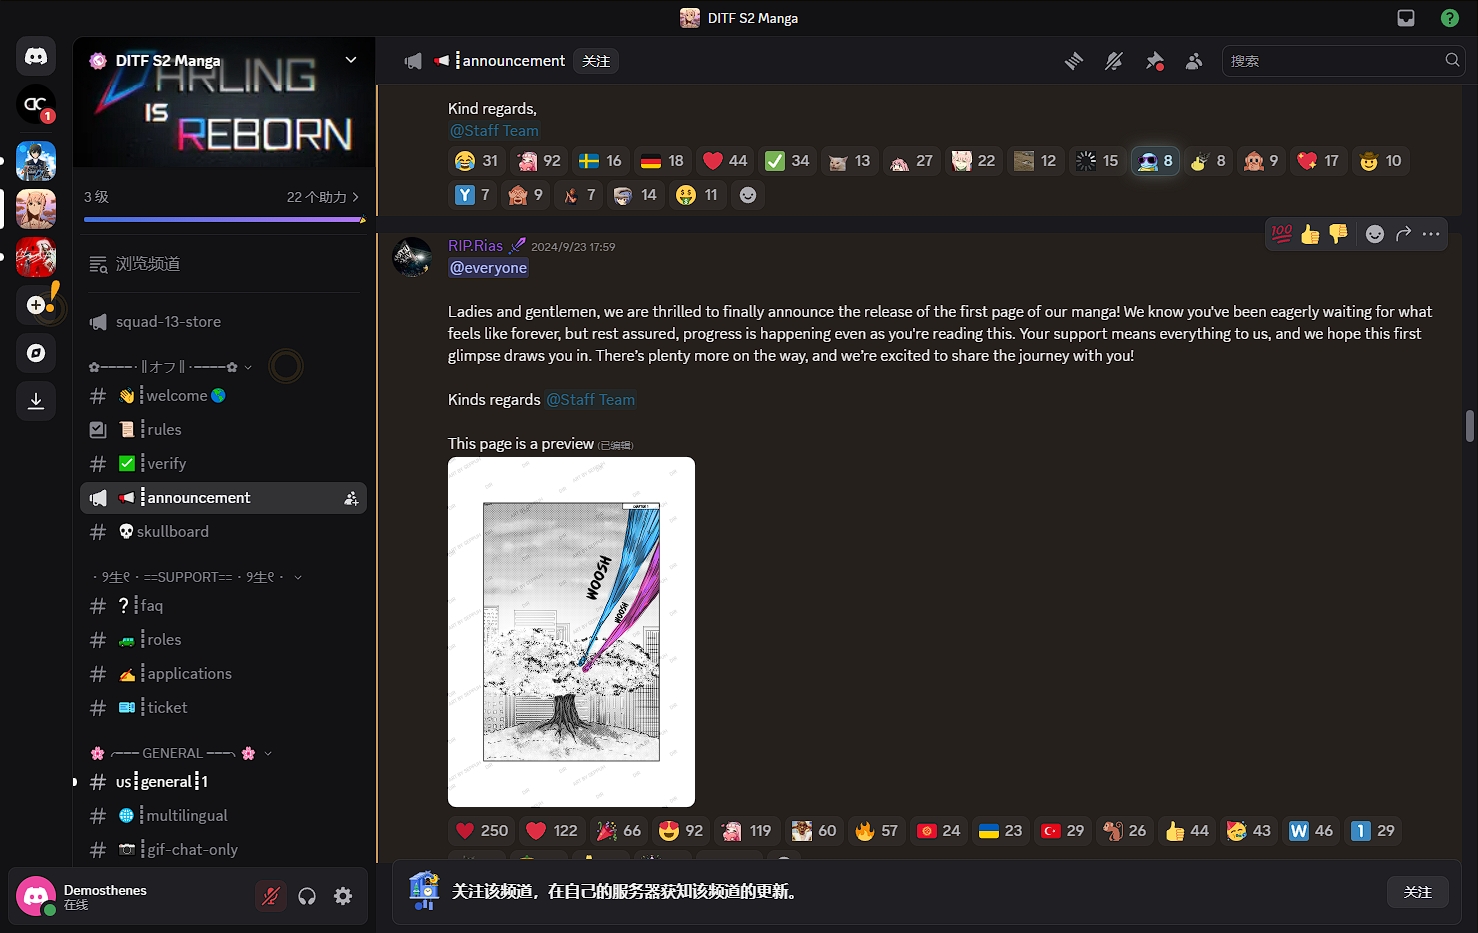
Task: Unmute microphone in user panel
Action: pyautogui.click(x=270, y=896)
